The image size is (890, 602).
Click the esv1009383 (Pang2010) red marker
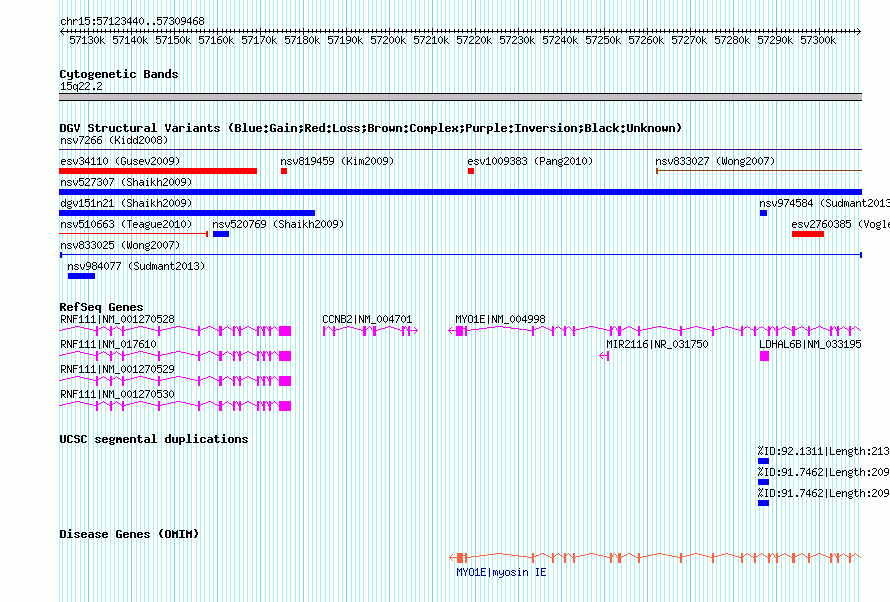[471, 171]
